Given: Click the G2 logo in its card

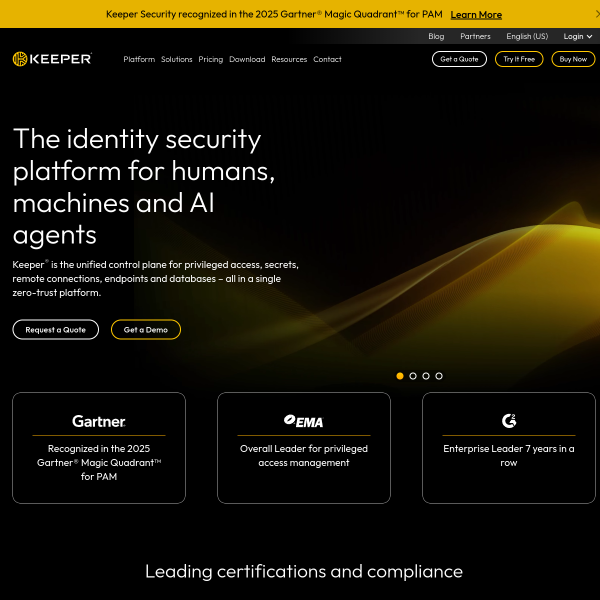Looking at the screenshot, I should pyautogui.click(x=509, y=421).
